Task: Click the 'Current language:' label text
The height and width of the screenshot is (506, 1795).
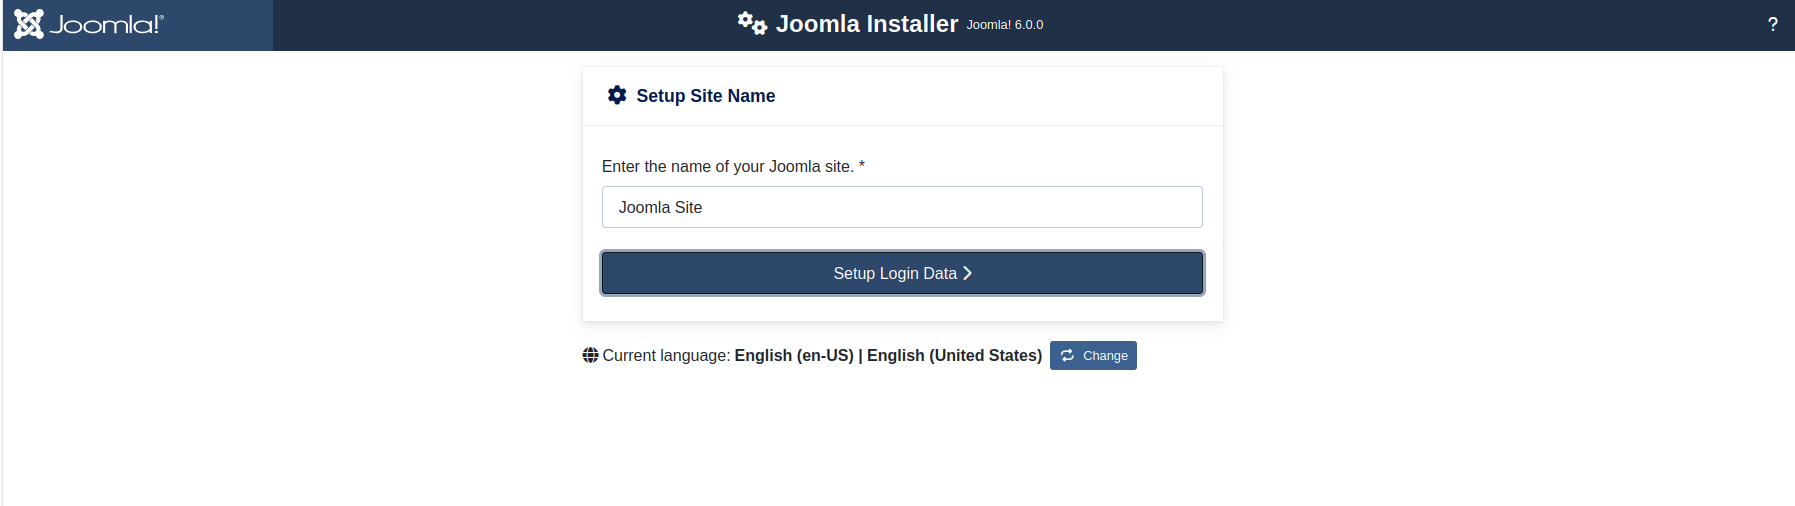Action: click(666, 355)
